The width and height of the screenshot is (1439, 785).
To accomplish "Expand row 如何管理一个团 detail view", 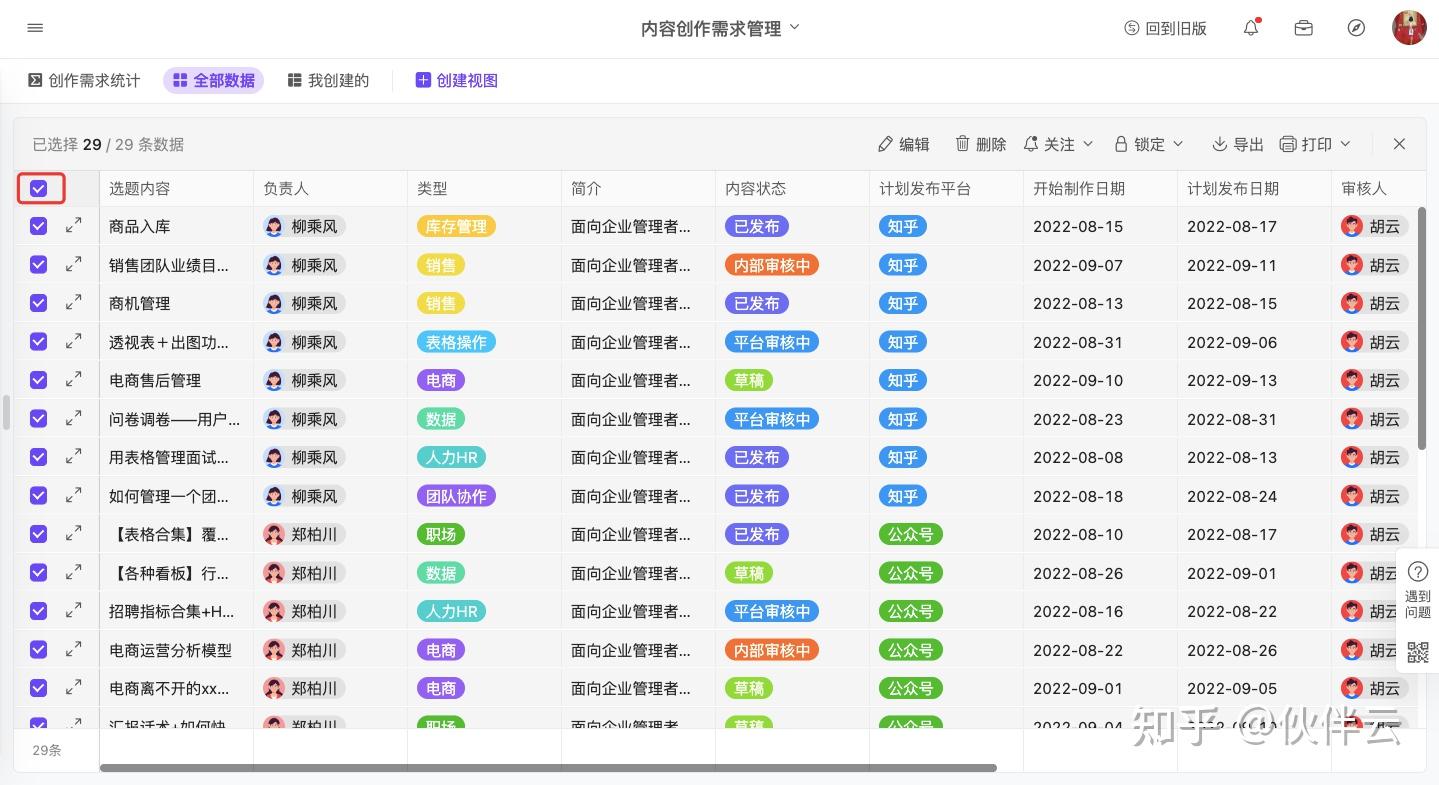I will pyautogui.click(x=73, y=496).
